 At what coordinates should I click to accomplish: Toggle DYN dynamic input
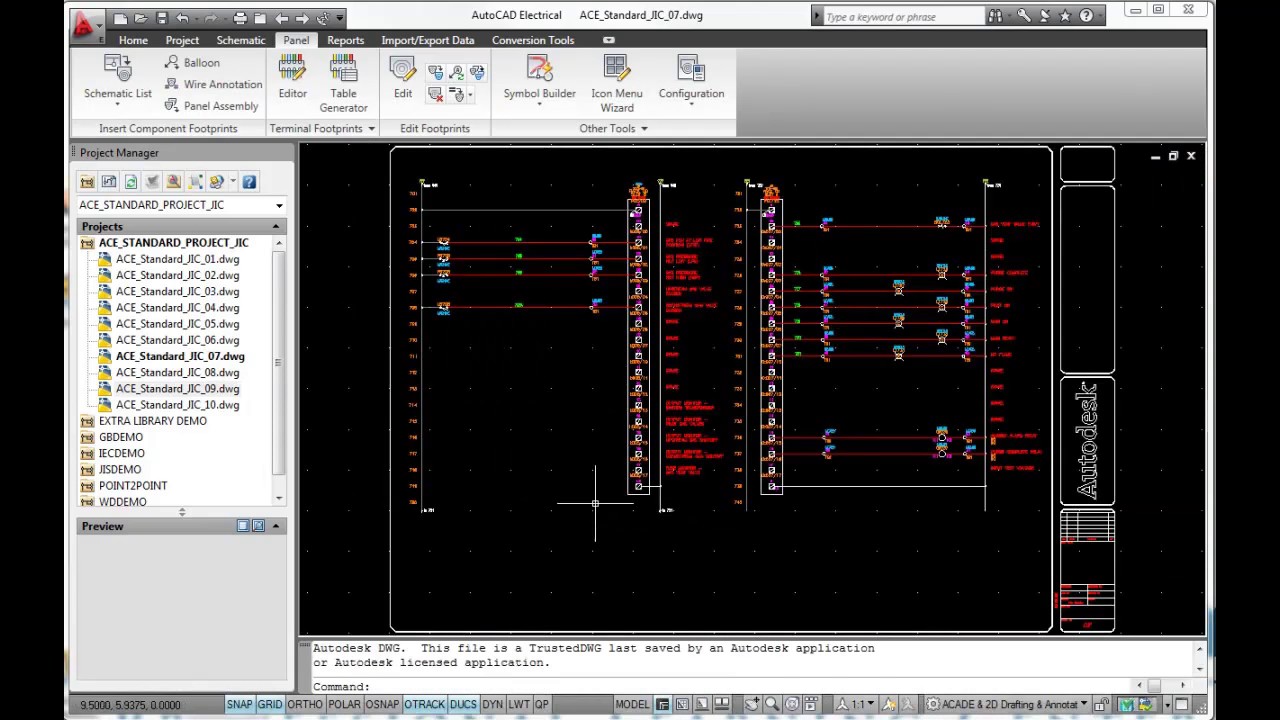pos(492,705)
